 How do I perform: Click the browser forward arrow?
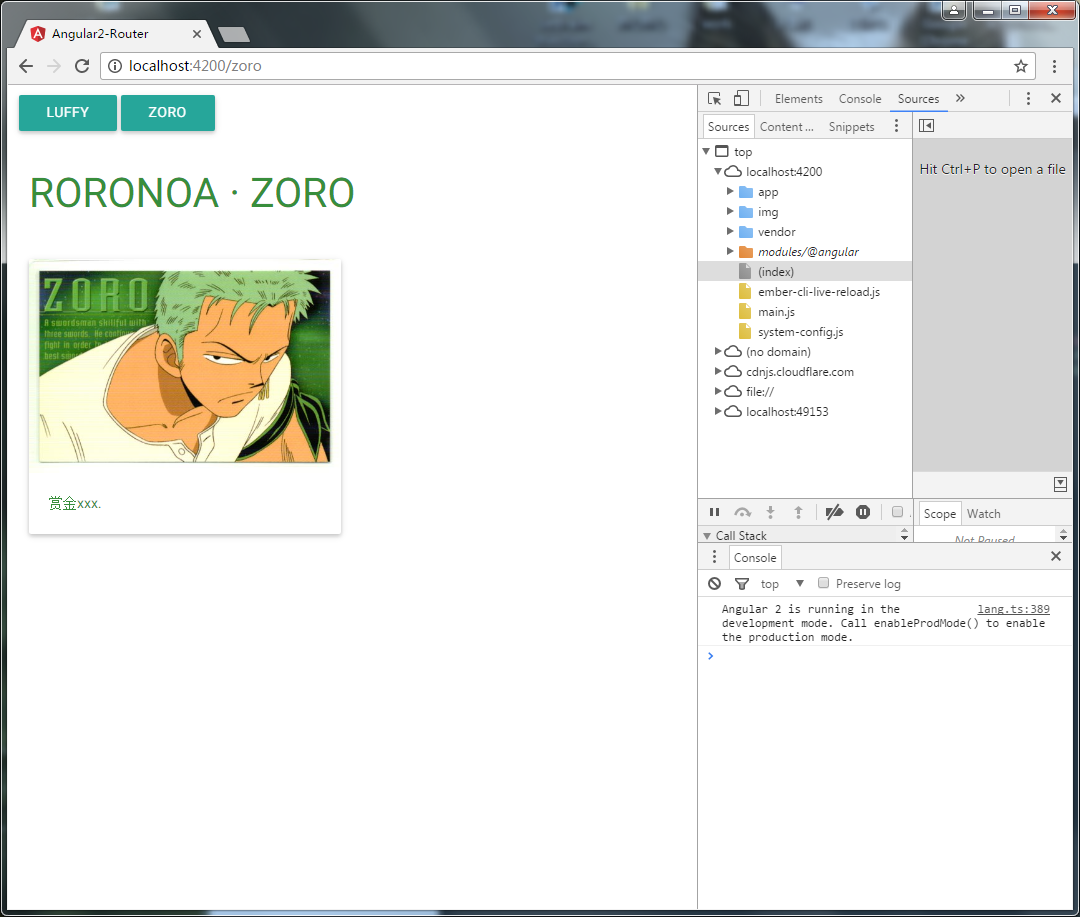tap(54, 66)
